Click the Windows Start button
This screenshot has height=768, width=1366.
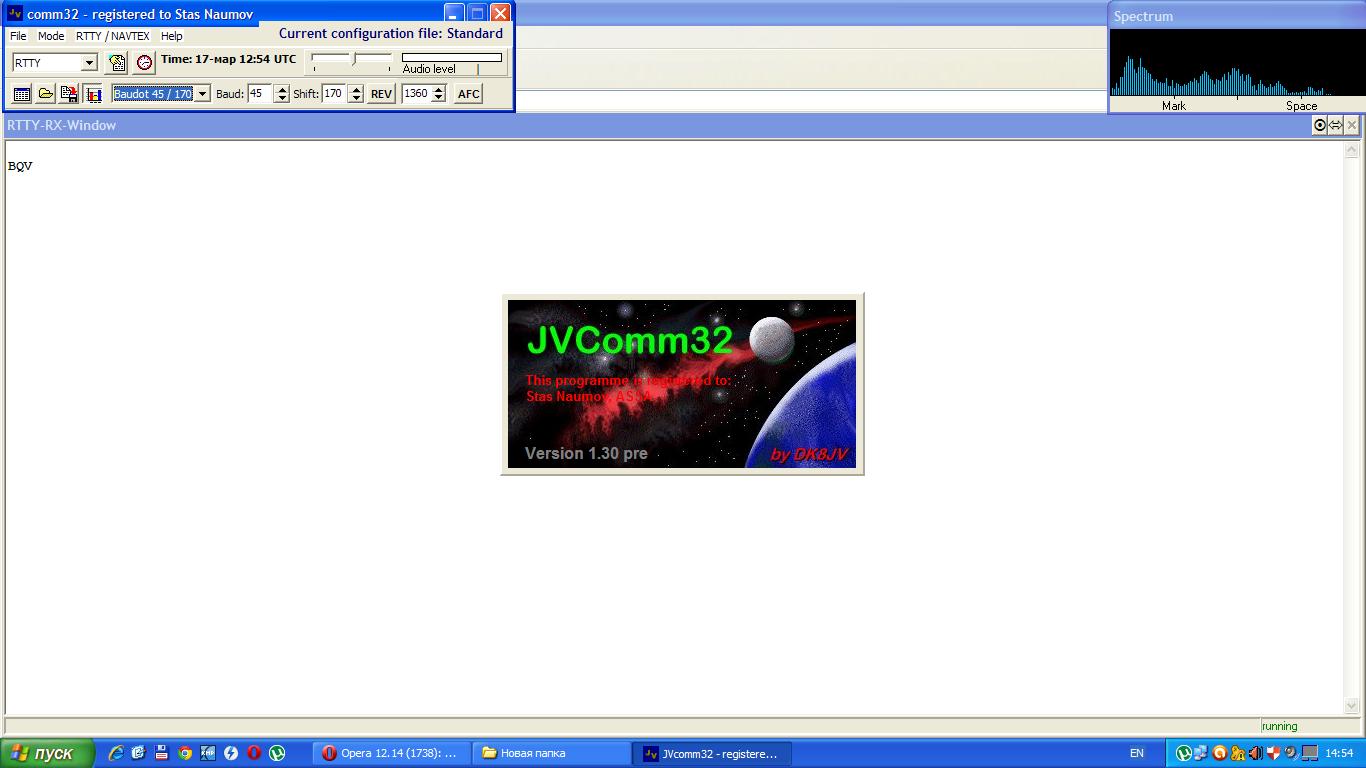(x=47, y=753)
